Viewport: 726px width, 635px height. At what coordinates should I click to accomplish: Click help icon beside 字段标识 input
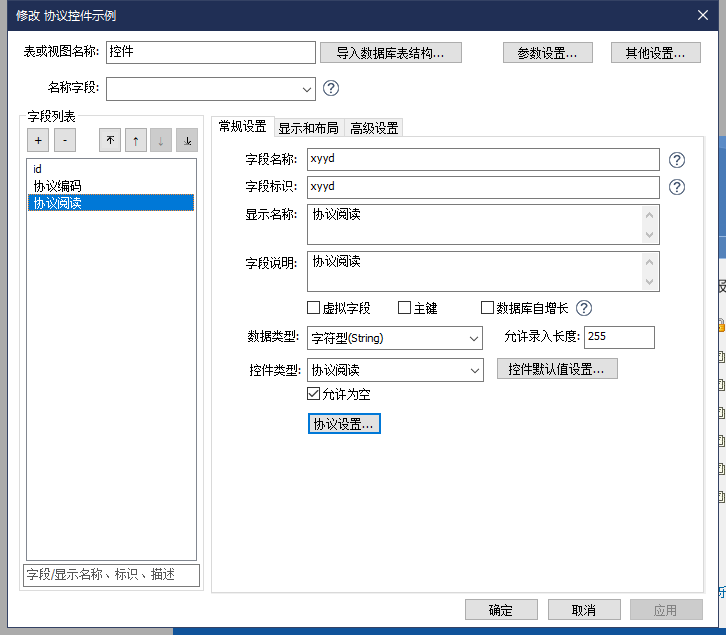[677, 187]
